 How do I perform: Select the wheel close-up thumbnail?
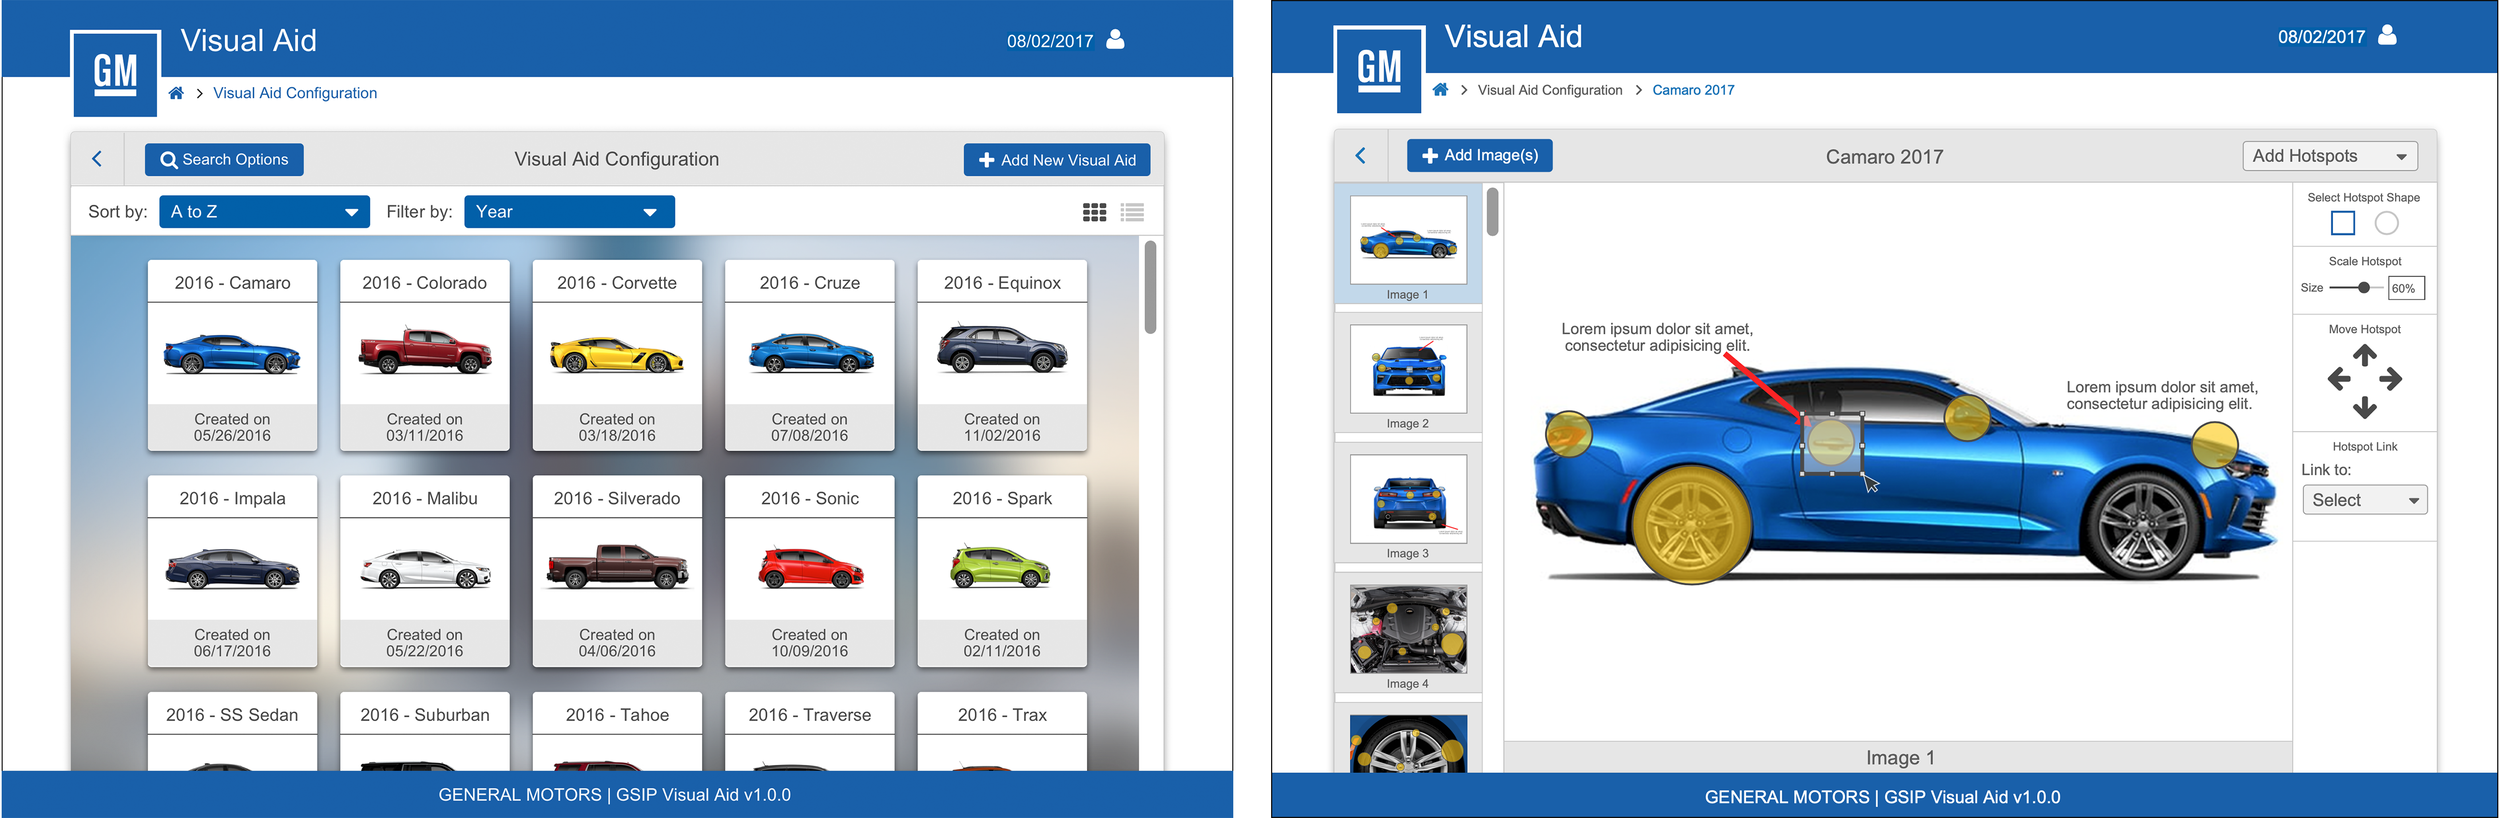[1408, 743]
